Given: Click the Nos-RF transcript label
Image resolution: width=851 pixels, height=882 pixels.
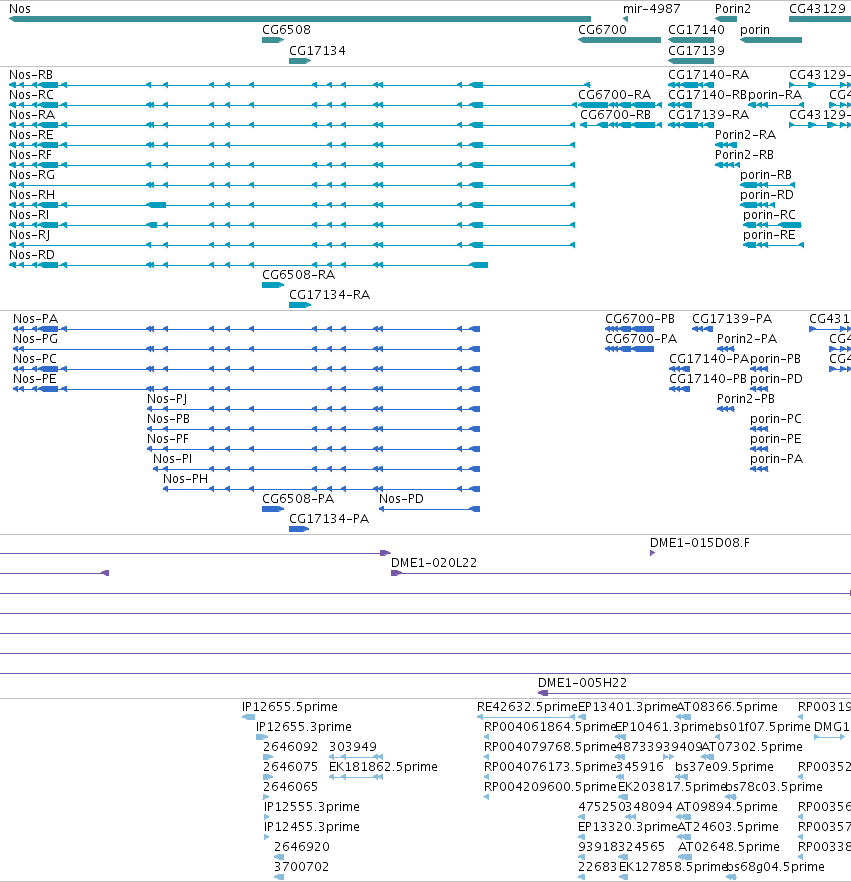Looking at the screenshot, I should (x=30, y=155).
